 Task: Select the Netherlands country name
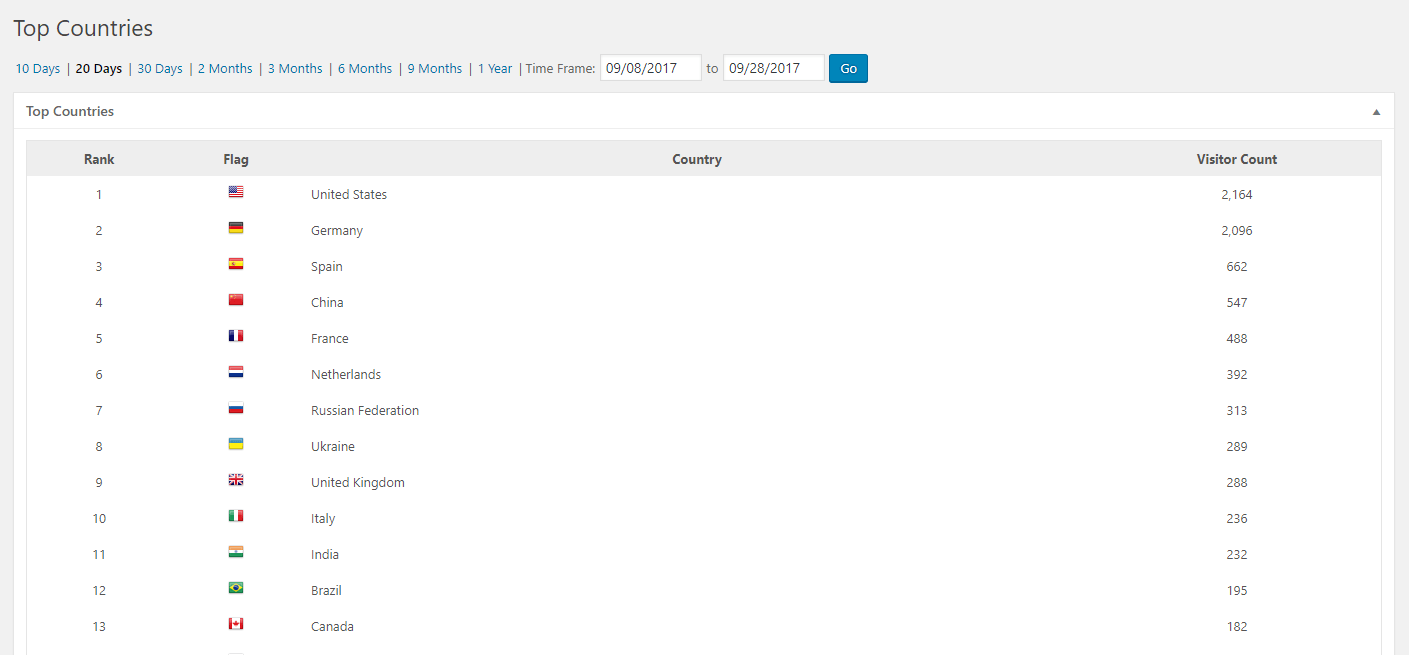346,375
